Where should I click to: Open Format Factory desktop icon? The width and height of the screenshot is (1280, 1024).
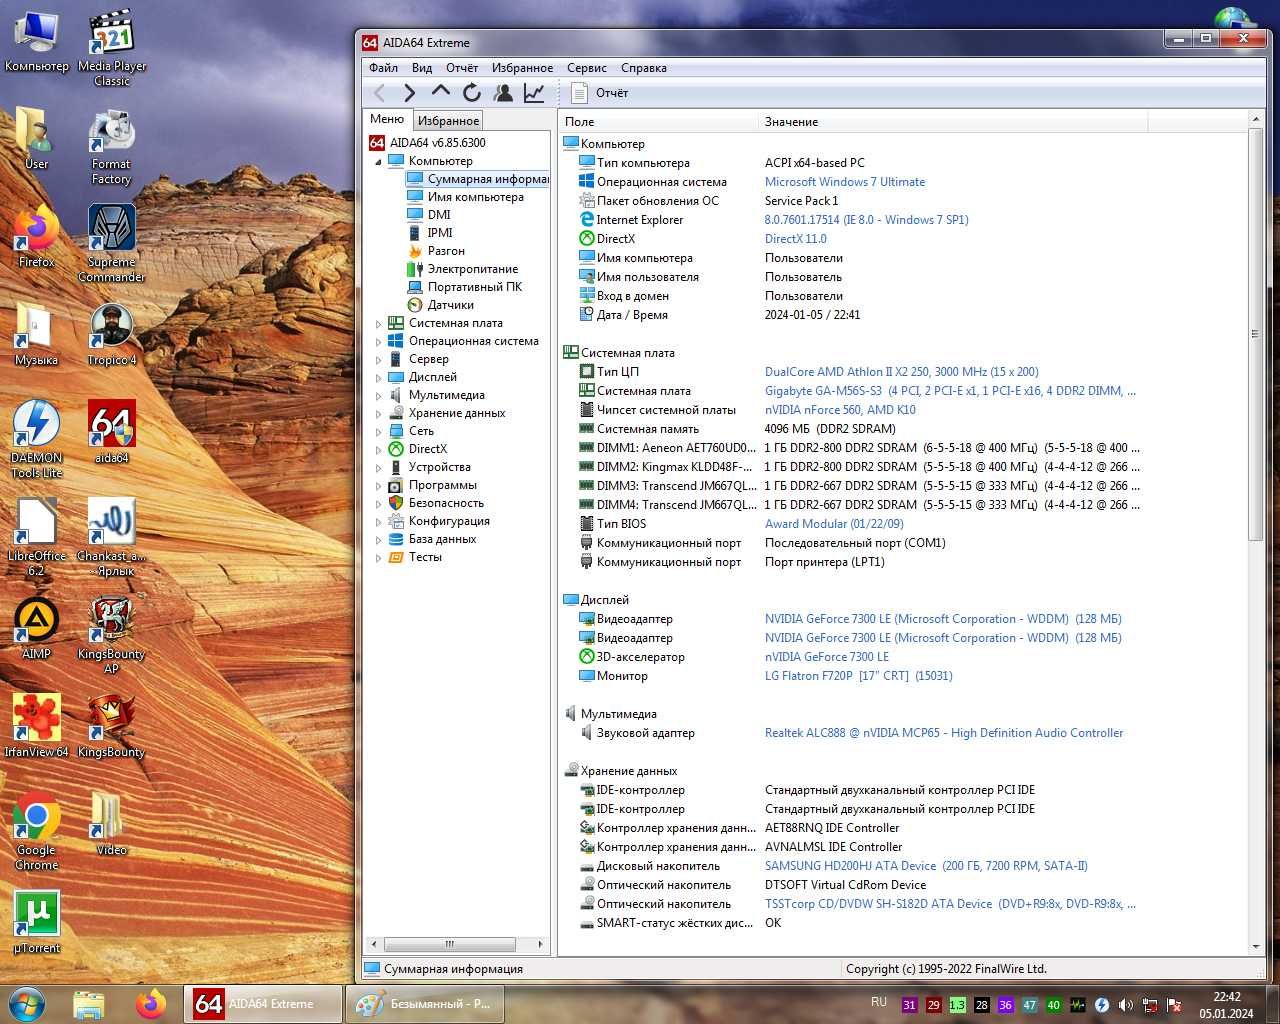coord(112,146)
